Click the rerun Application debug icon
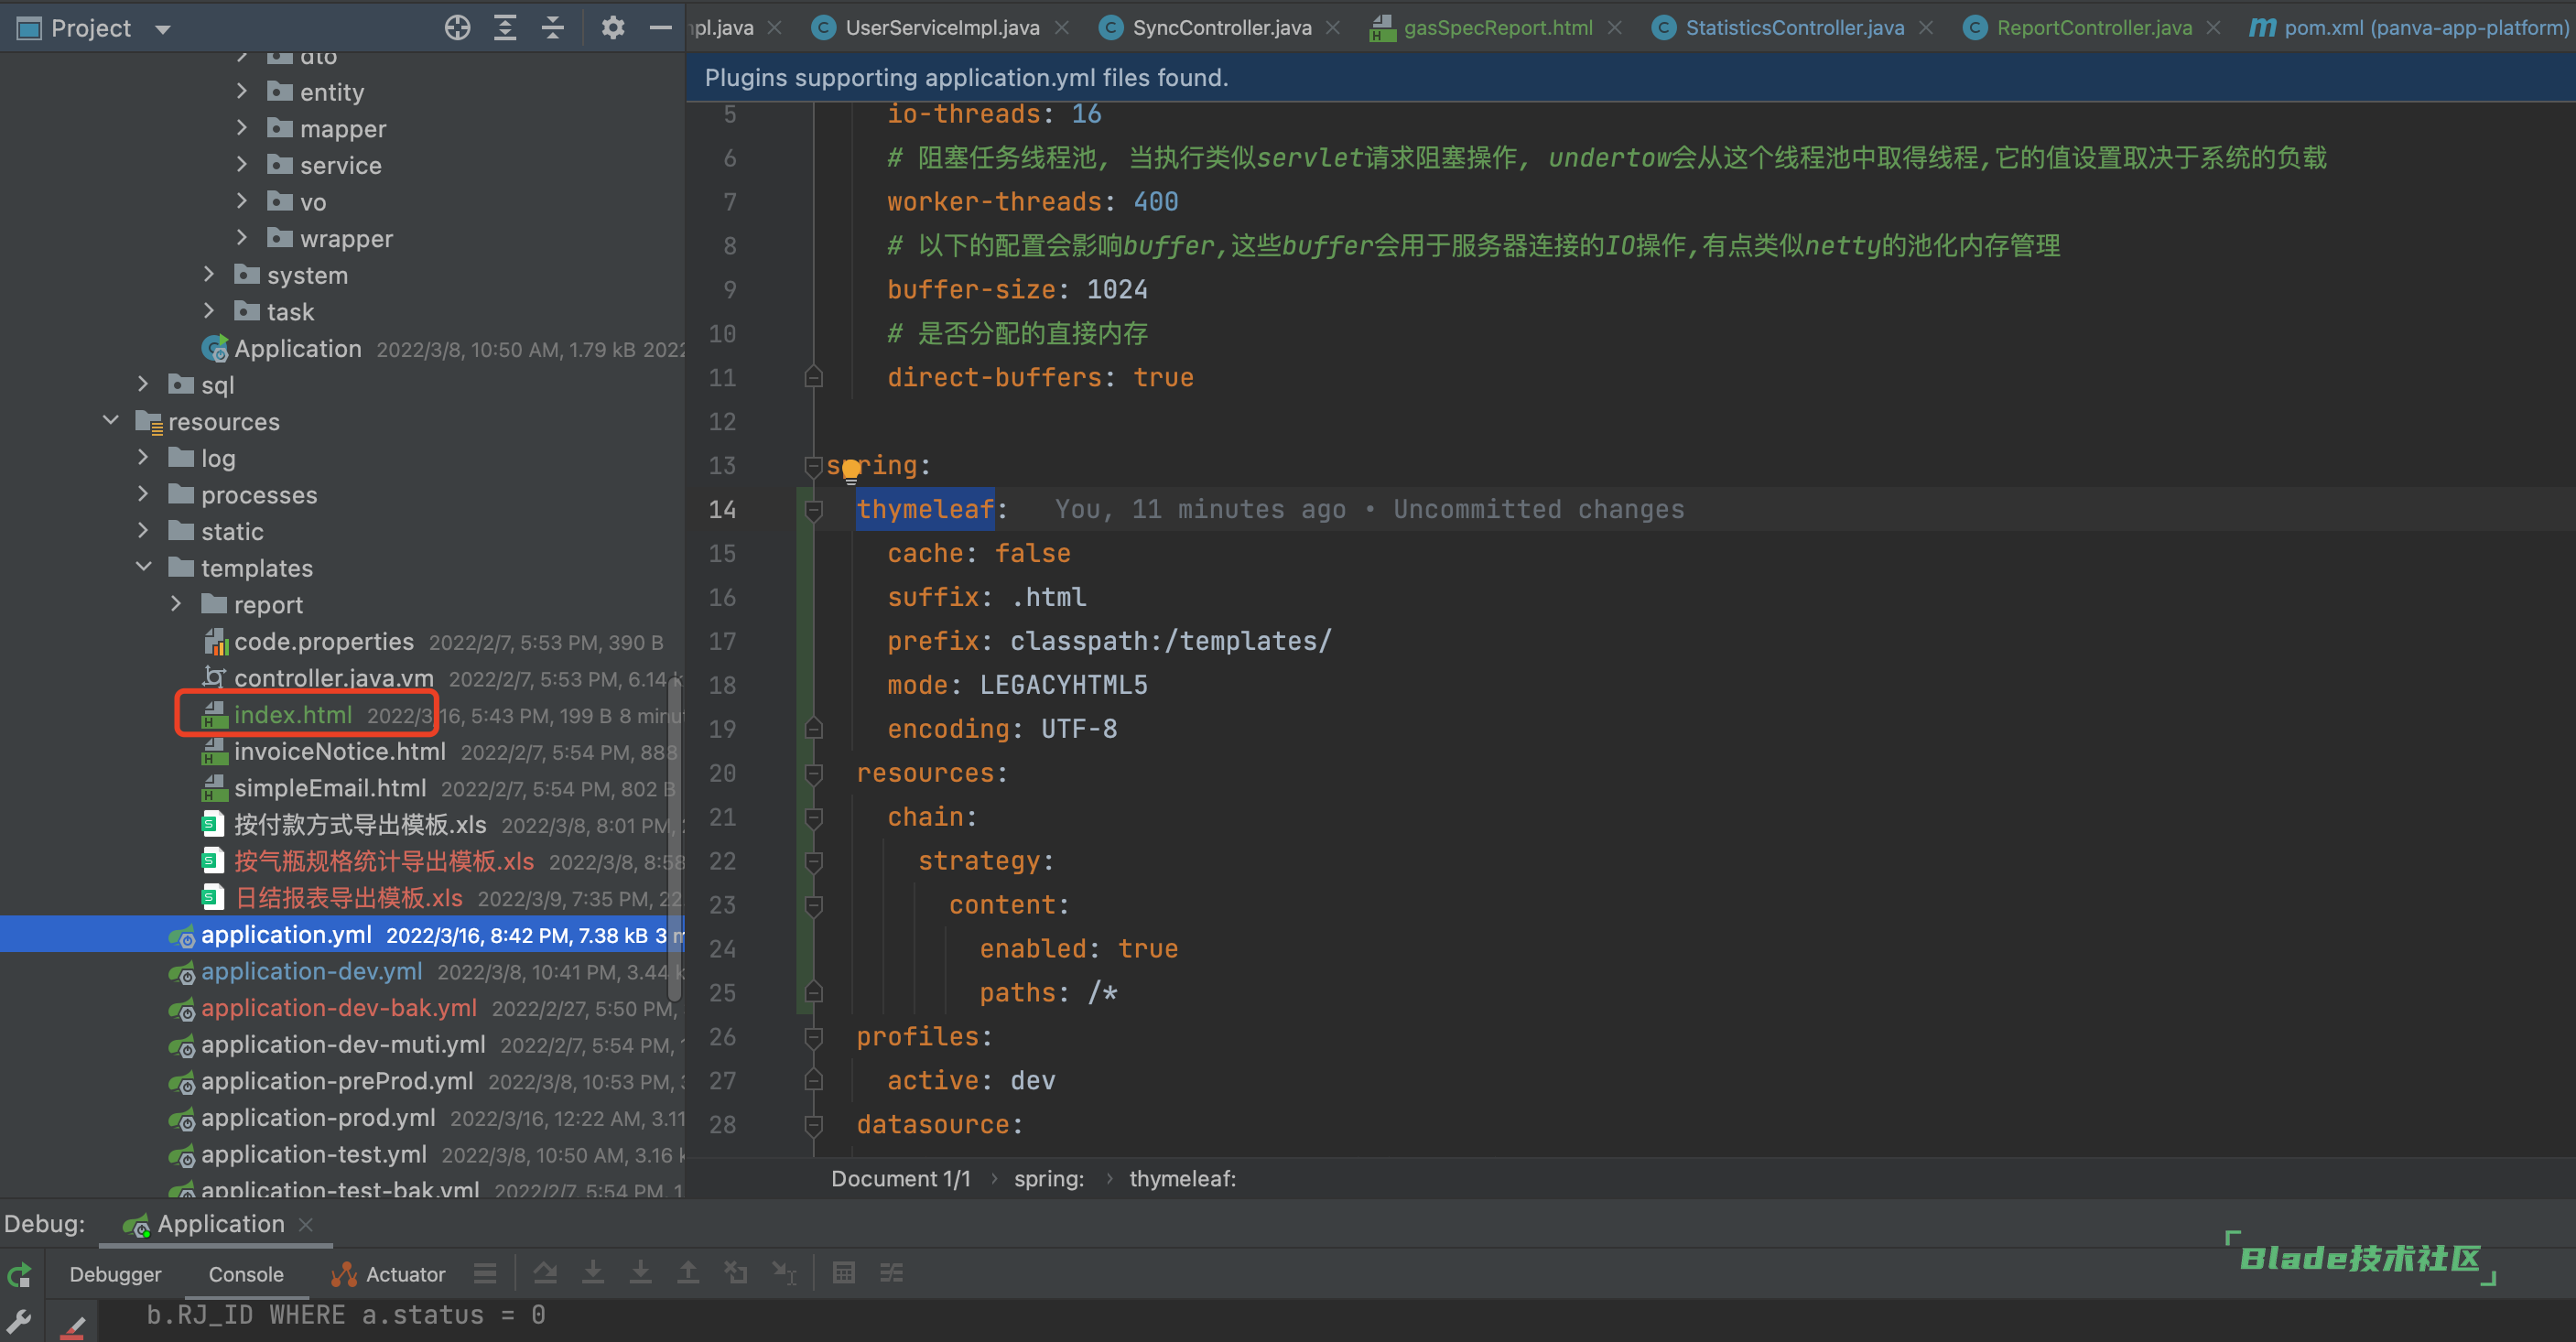This screenshot has height=1342, width=2576. 19,1275
